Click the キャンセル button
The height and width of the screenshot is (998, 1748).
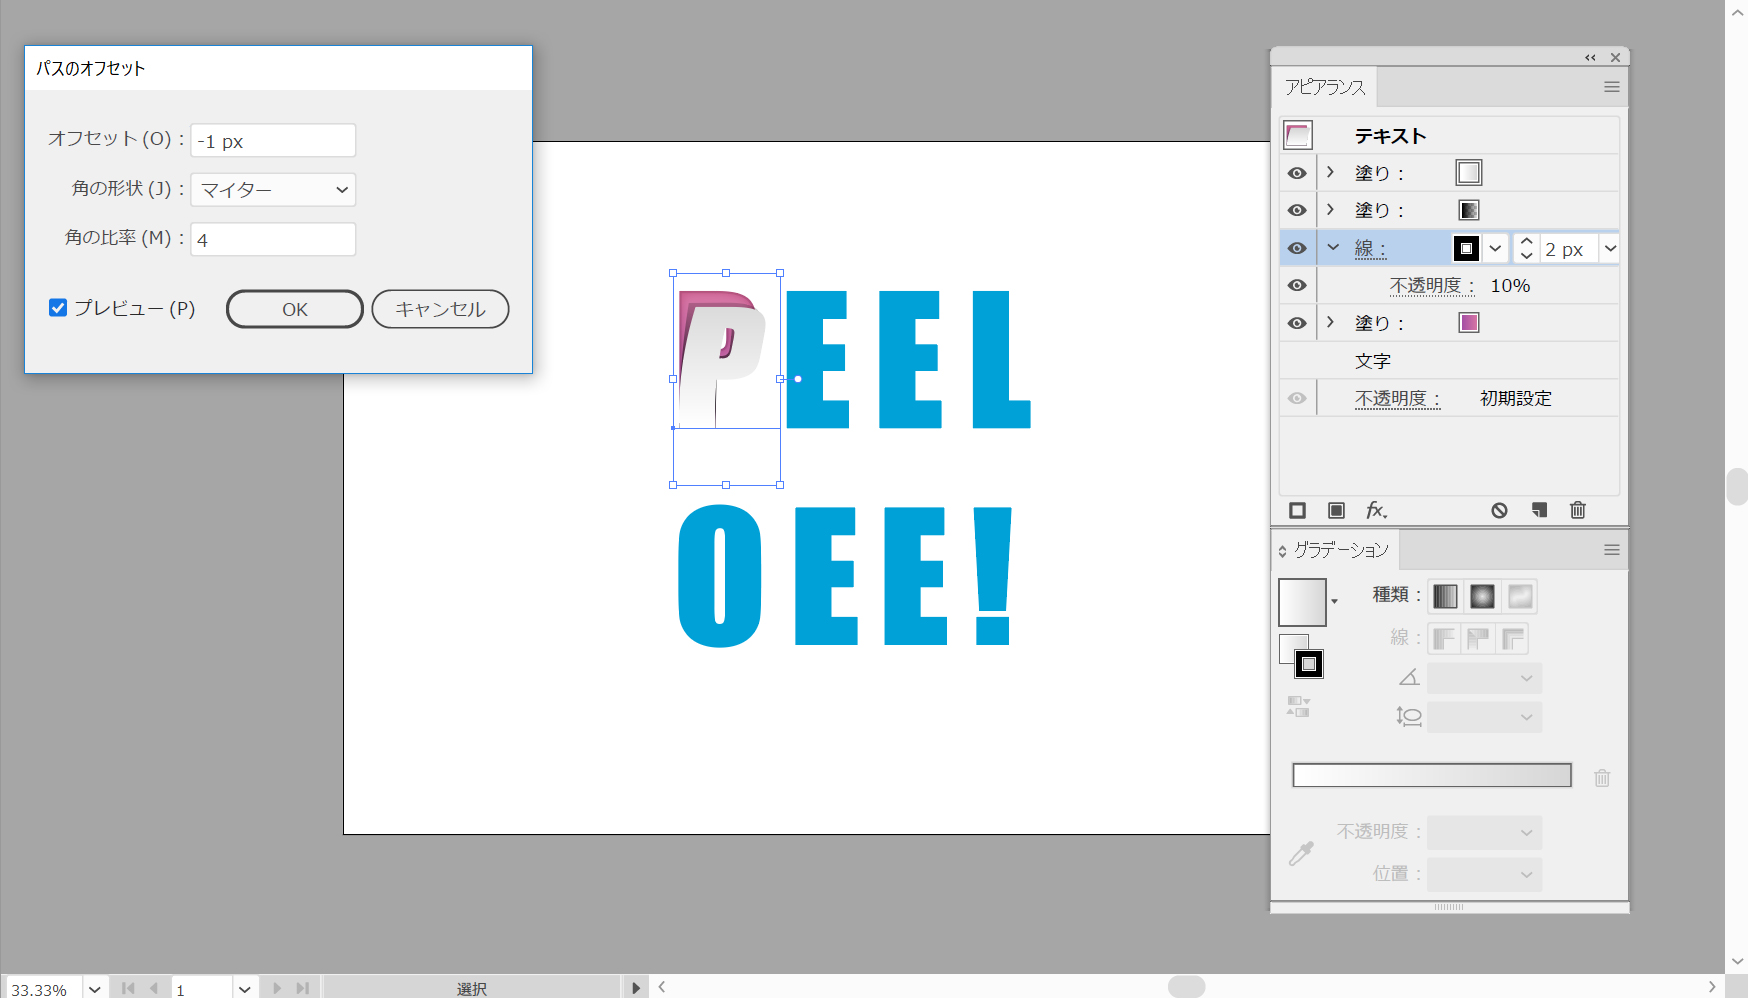440,309
